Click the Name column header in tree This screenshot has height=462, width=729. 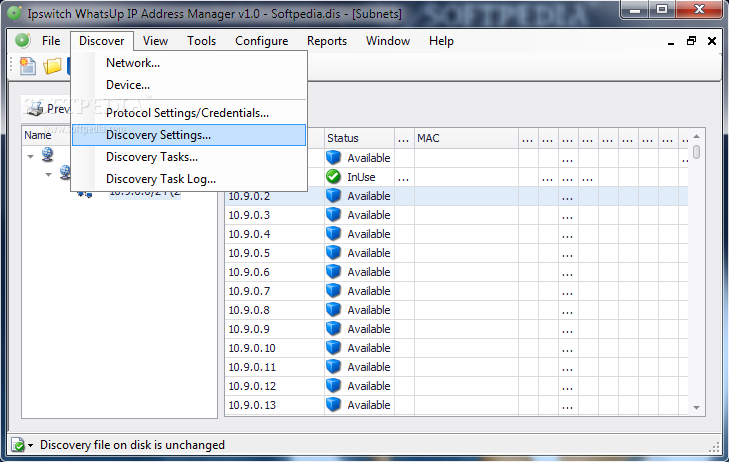pos(46,135)
